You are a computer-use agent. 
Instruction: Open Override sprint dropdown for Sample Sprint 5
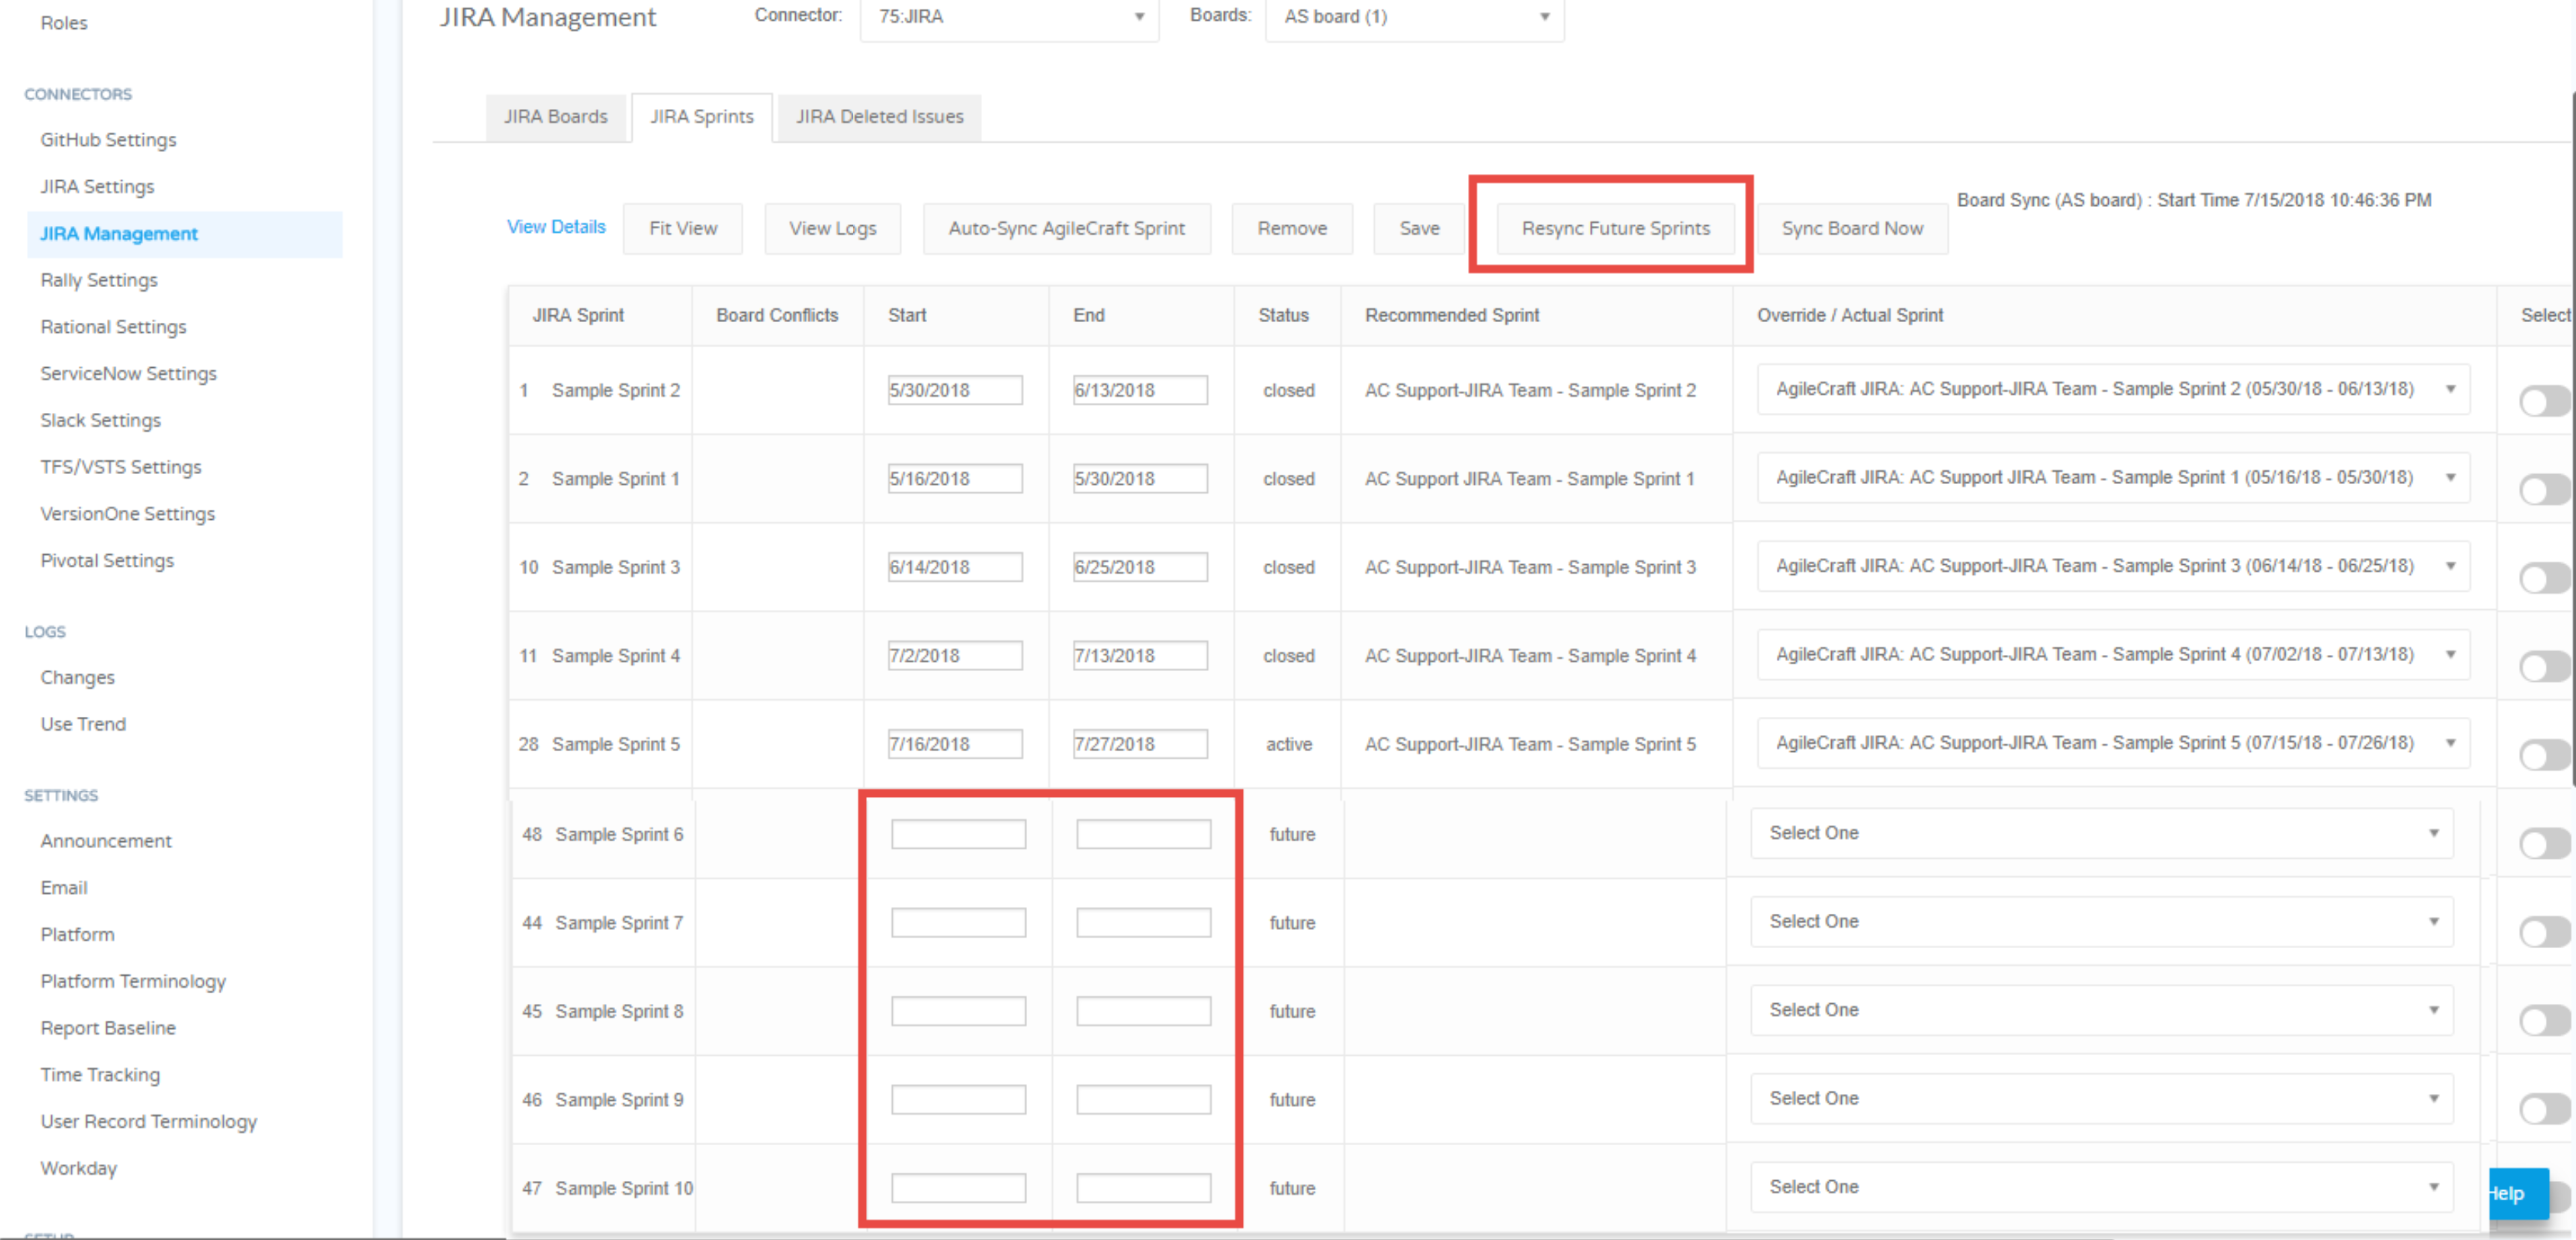(x=2112, y=743)
